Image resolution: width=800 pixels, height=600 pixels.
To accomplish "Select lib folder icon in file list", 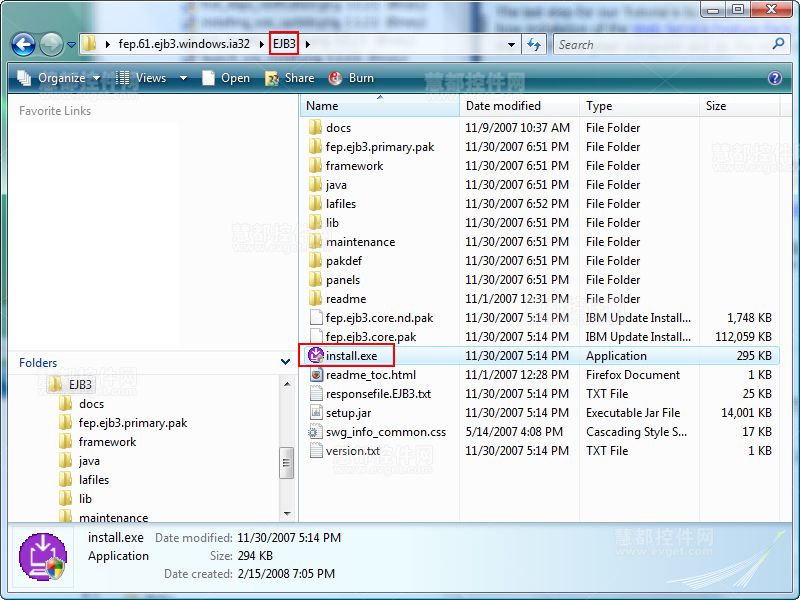I will (x=315, y=222).
